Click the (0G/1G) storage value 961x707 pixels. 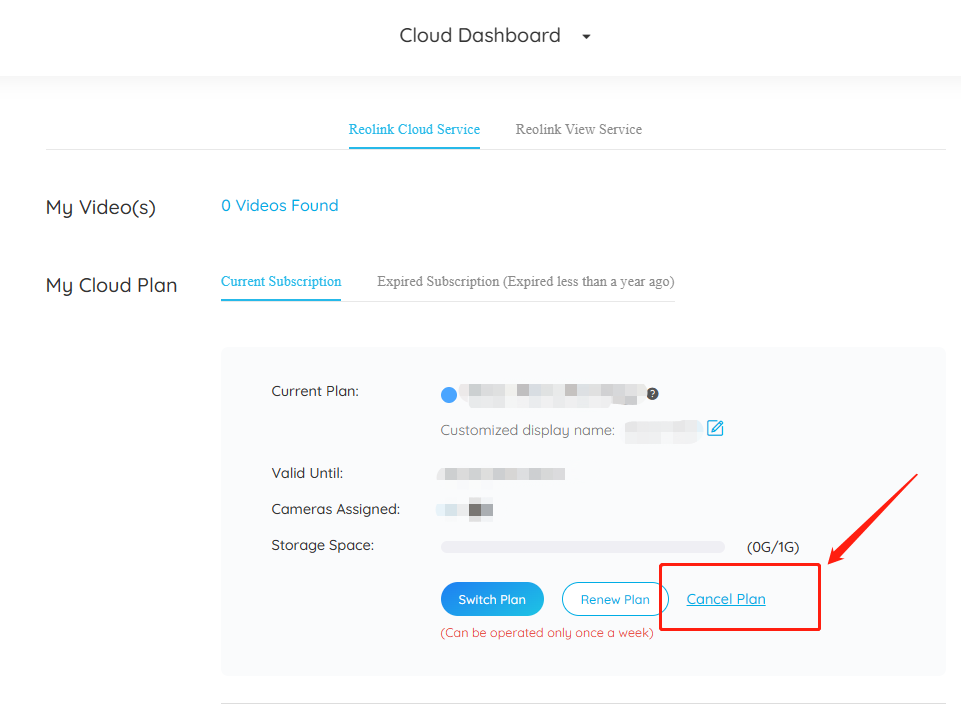773,547
